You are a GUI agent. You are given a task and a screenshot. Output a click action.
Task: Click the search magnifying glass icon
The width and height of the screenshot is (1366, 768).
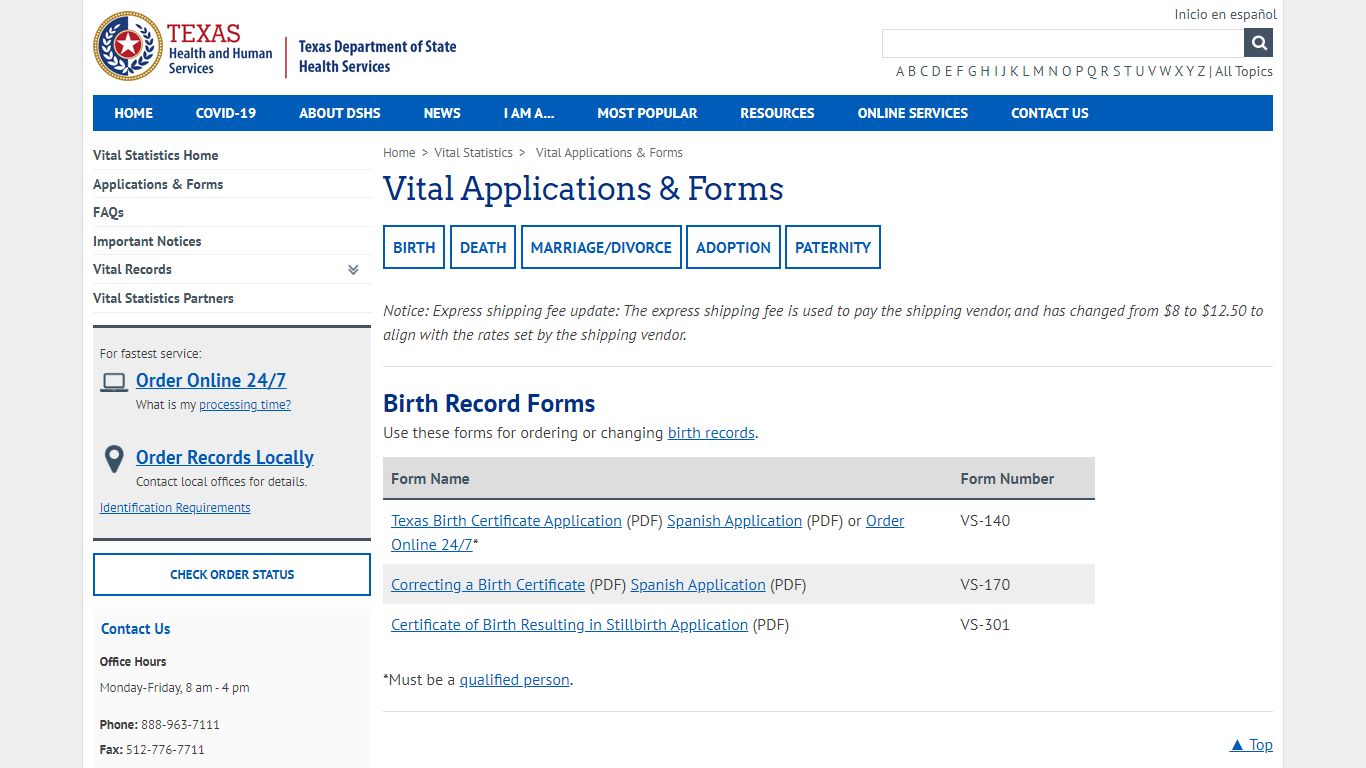[x=1258, y=42]
